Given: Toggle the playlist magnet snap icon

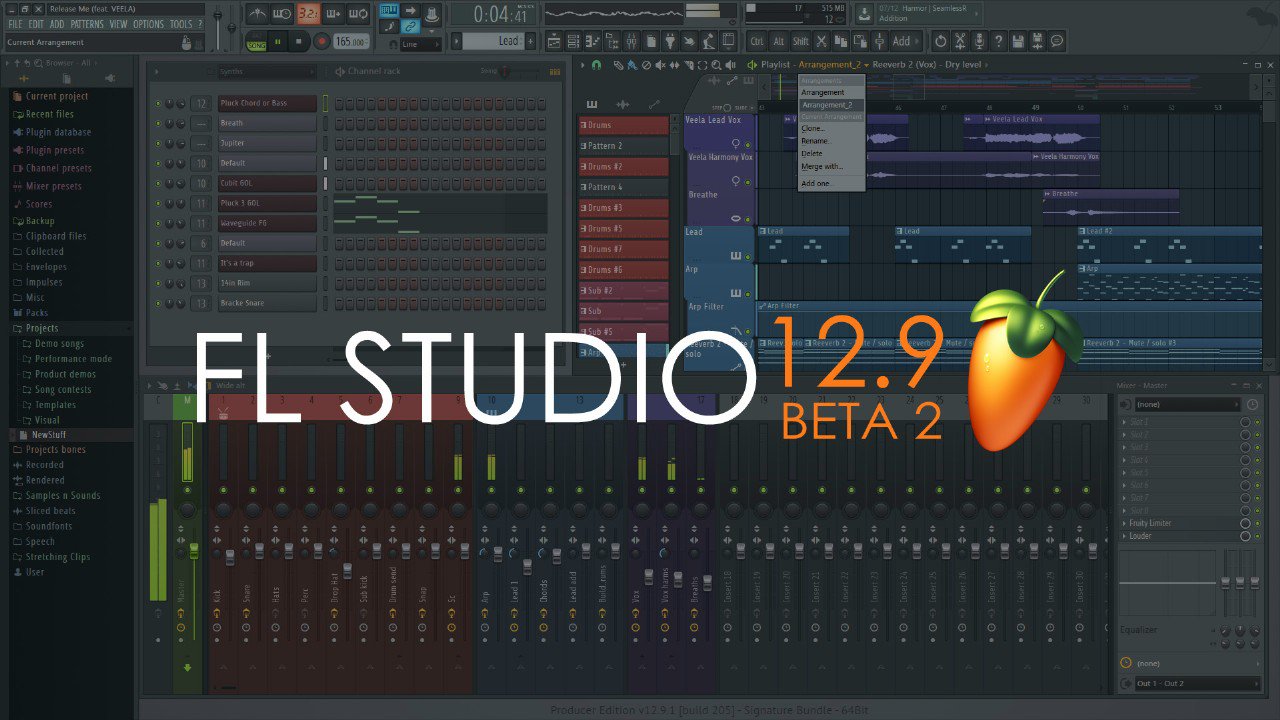Looking at the screenshot, I should [597, 65].
